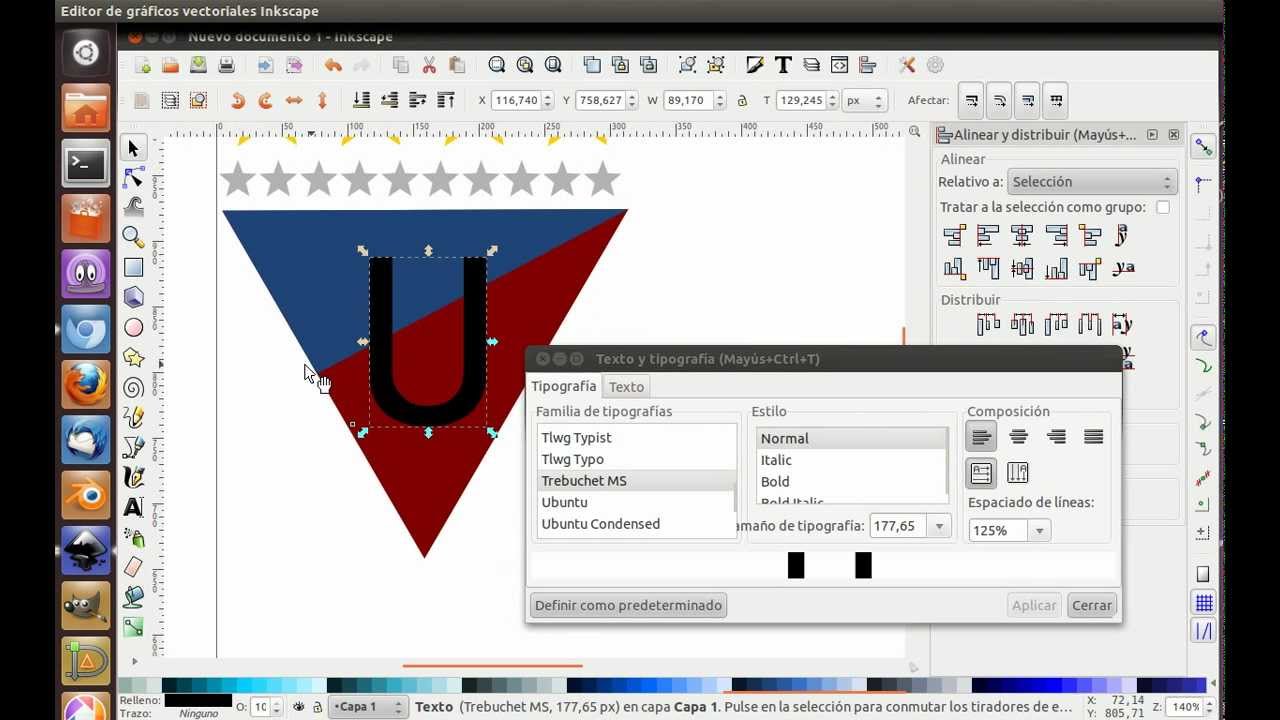Open the XML editor icon
1280x720 pixels.
click(x=839, y=65)
